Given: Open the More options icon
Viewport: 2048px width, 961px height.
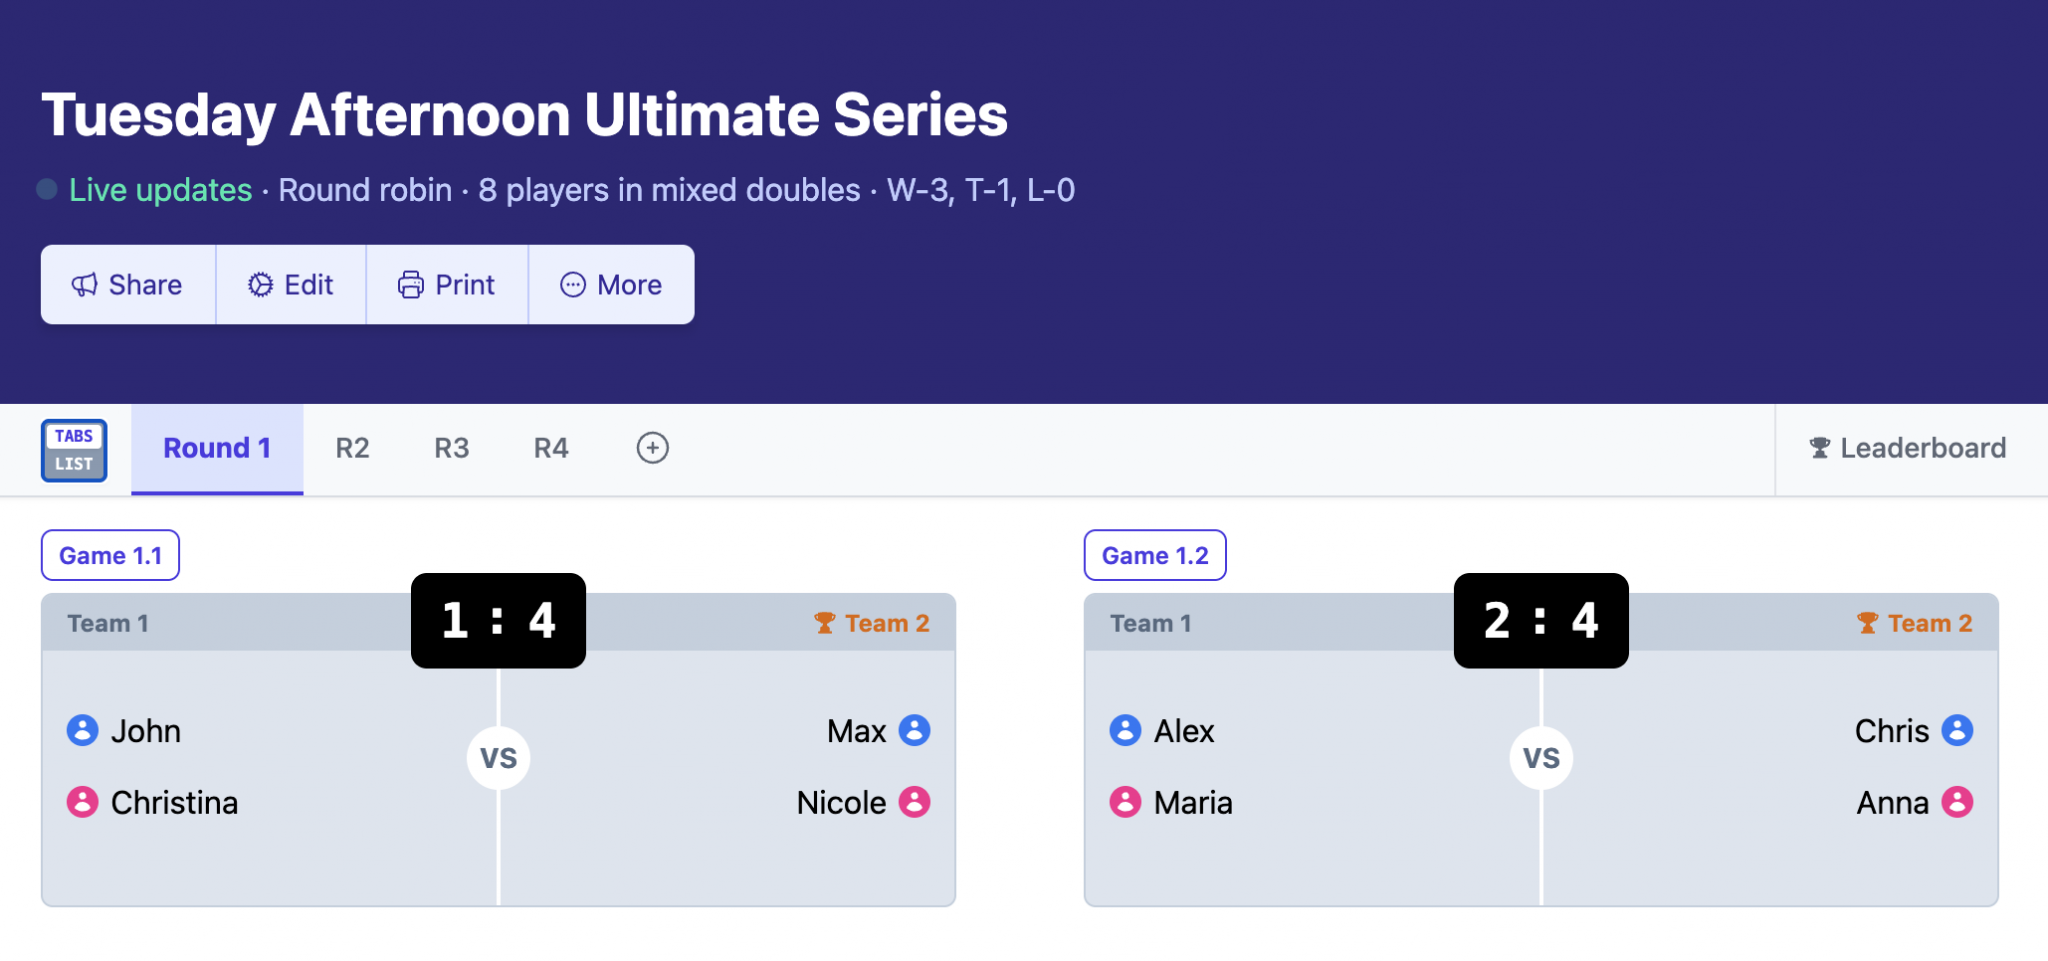Looking at the screenshot, I should tap(572, 284).
